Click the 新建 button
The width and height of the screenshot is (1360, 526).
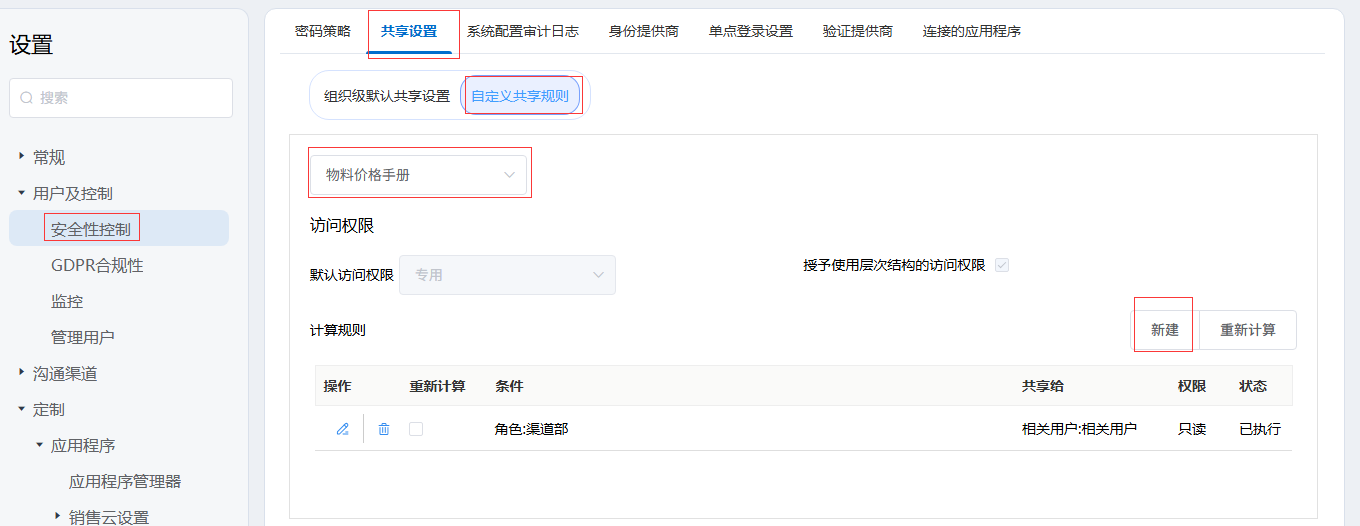[x=1164, y=330]
